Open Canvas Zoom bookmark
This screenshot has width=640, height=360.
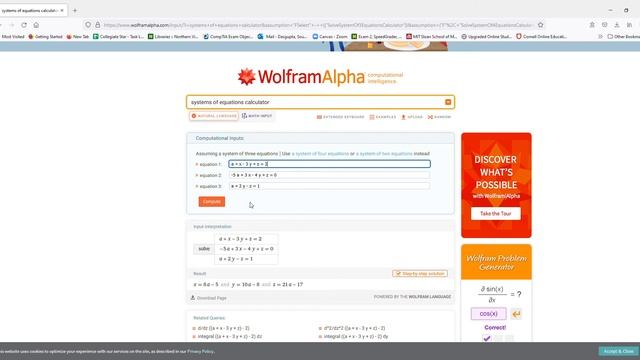[x=330, y=36]
